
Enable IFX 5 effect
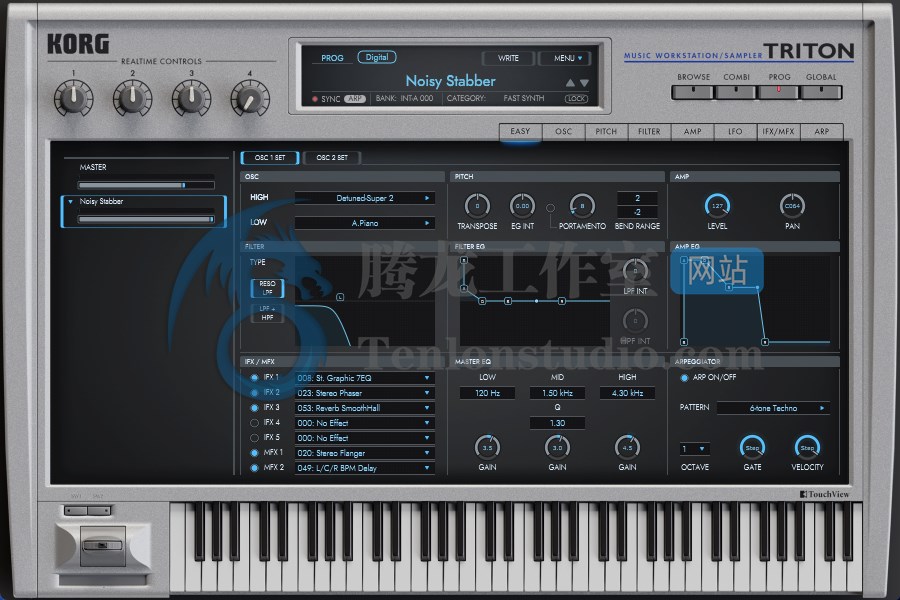click(x=254, y=438)
